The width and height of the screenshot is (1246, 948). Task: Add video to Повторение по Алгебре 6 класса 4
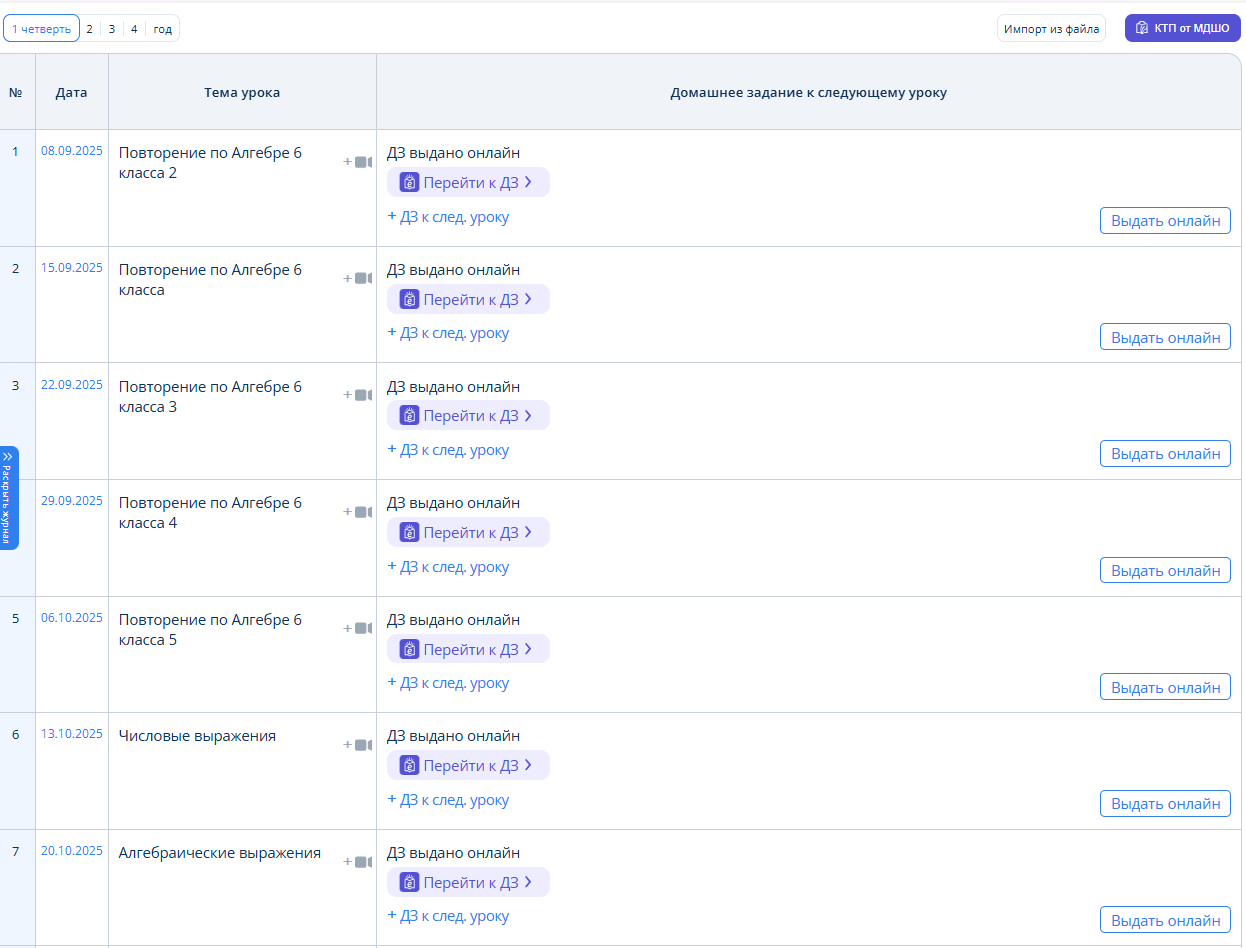(358, 512)
